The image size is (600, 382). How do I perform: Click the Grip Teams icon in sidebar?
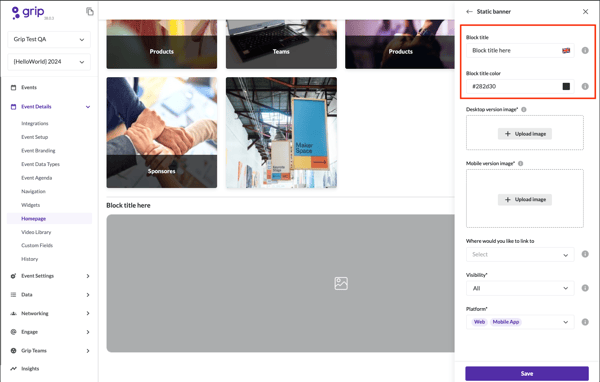click(13, 351)
